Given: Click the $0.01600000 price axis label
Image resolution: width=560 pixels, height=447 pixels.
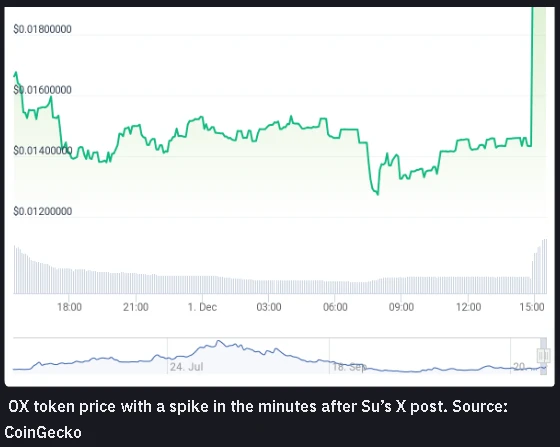Looking at the screenshot, I should coord(42,90).
